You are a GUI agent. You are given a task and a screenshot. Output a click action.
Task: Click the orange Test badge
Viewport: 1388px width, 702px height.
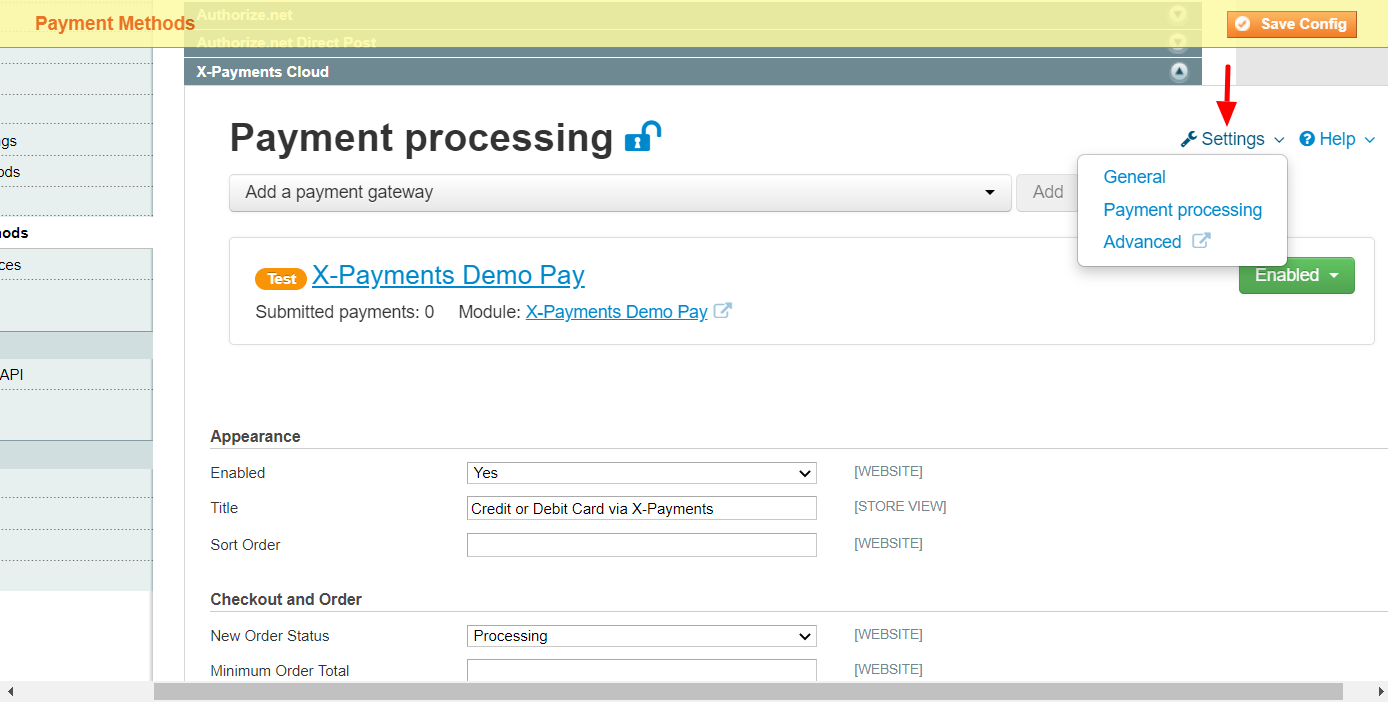point(281,279)
